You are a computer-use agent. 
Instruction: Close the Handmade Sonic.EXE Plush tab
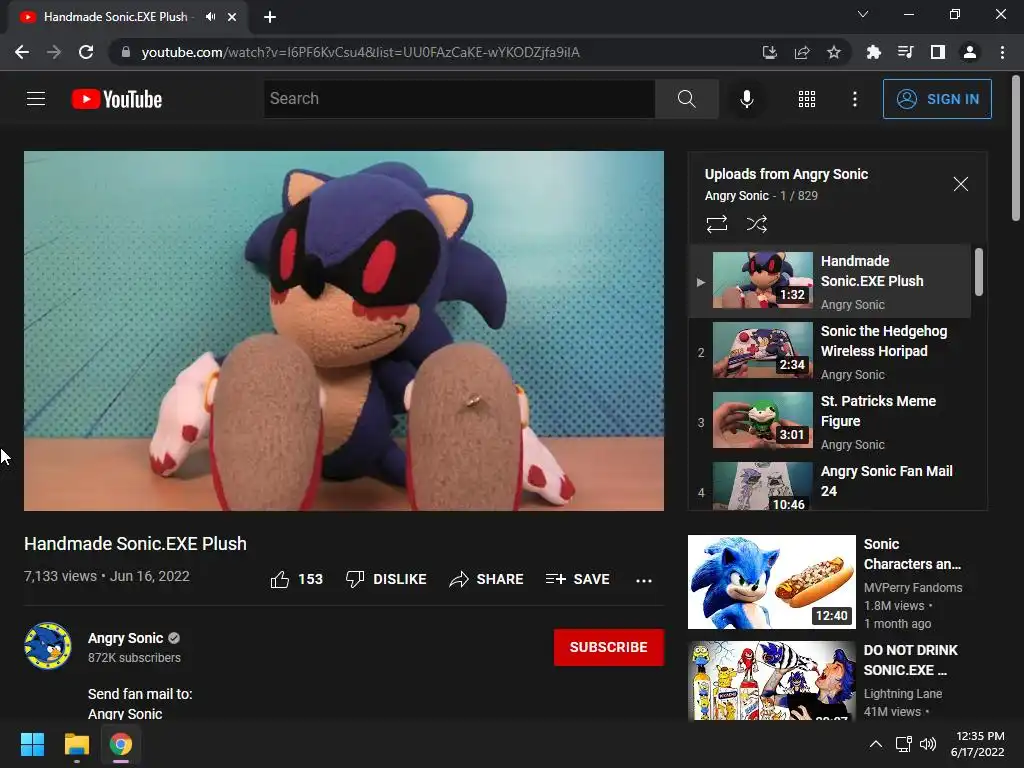click(232, 17)
